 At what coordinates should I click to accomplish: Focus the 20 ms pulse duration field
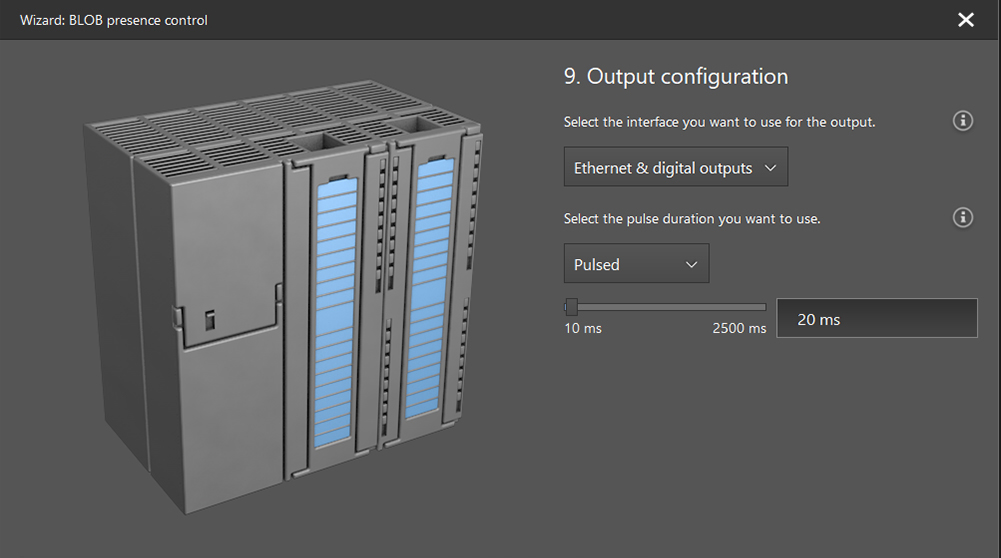pos(876,319)
